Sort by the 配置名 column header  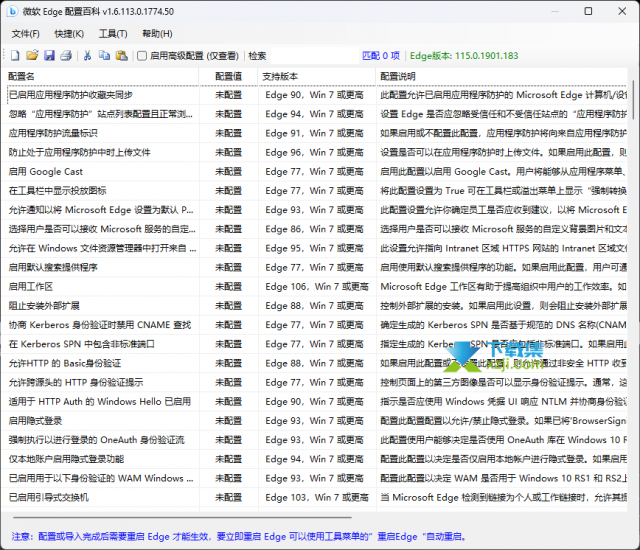coord(100,76)
